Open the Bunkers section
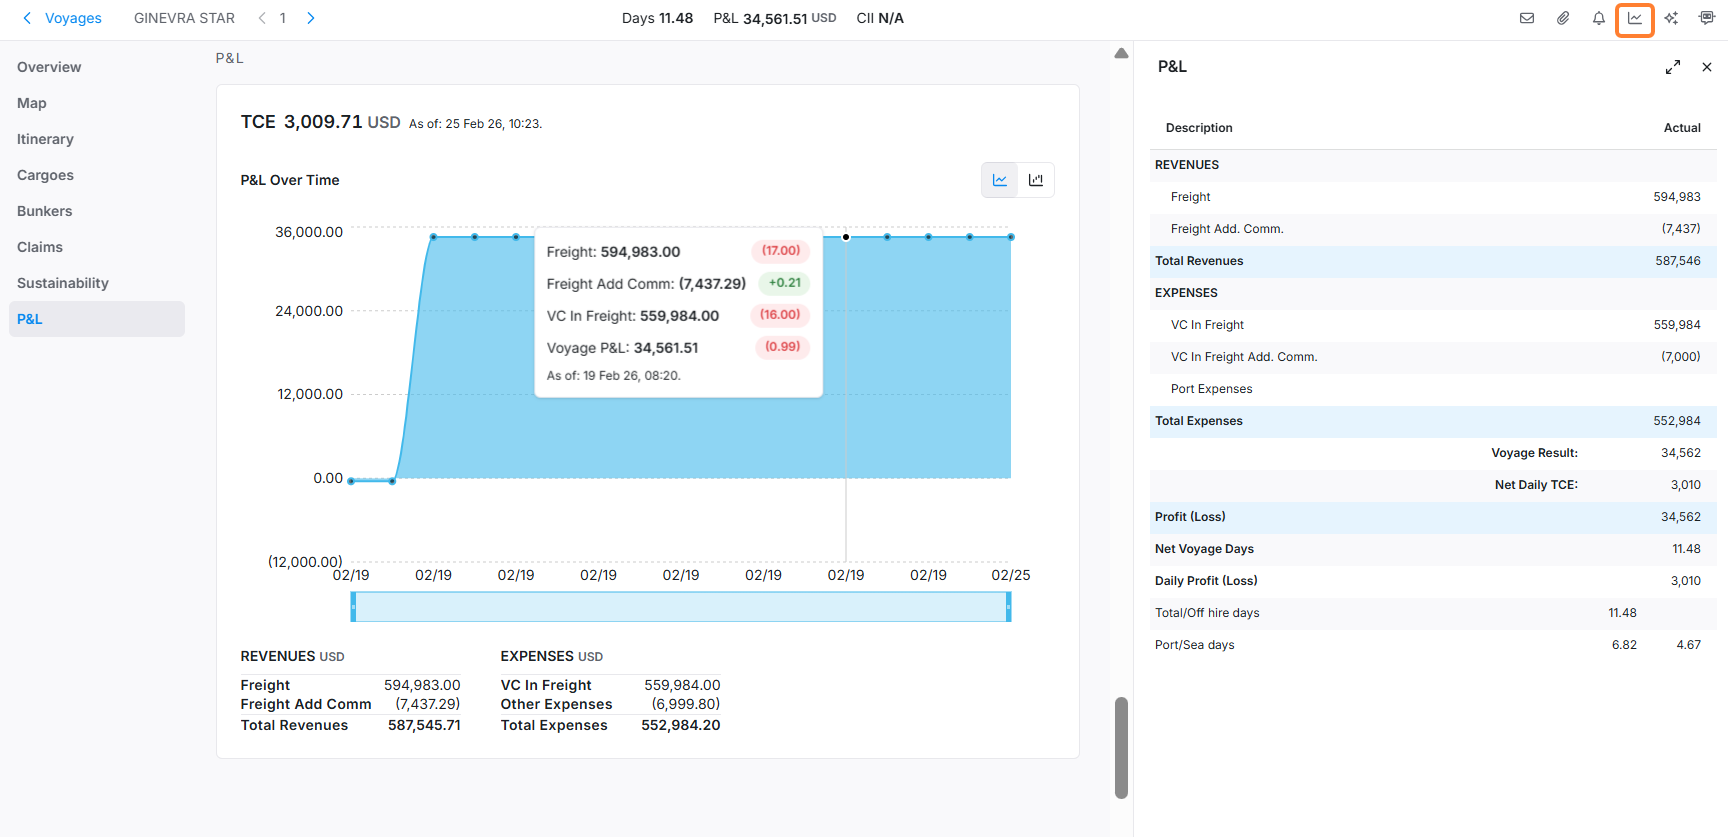Viewport: 1728px width, 837px height. point(45,211)
